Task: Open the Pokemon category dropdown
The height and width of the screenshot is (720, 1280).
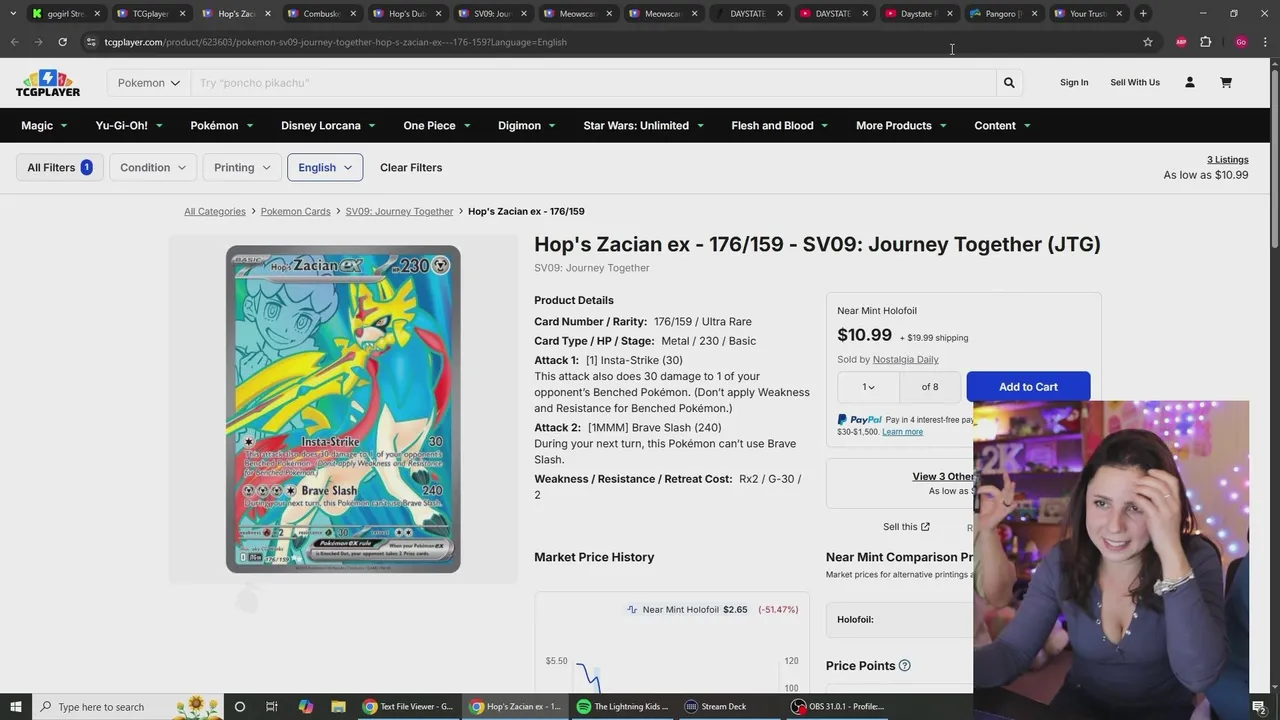Action: coord(149,83)
